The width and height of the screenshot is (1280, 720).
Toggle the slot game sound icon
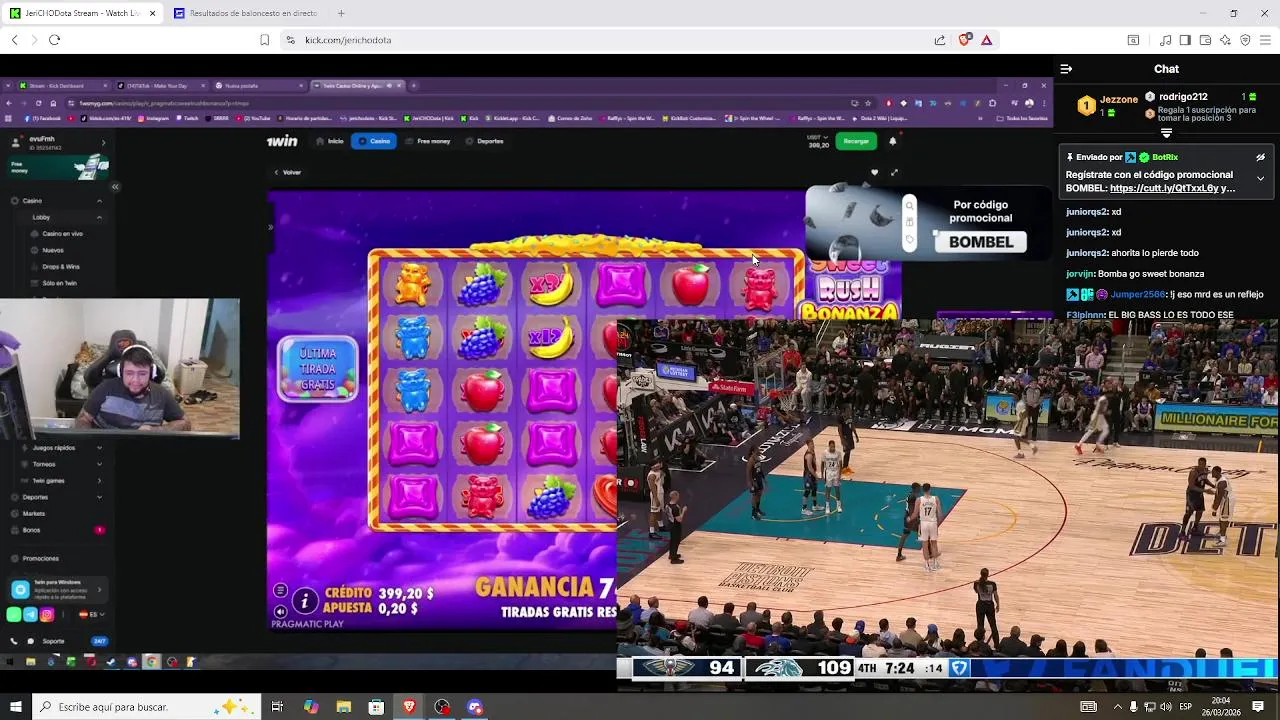[x=281, y=611]
